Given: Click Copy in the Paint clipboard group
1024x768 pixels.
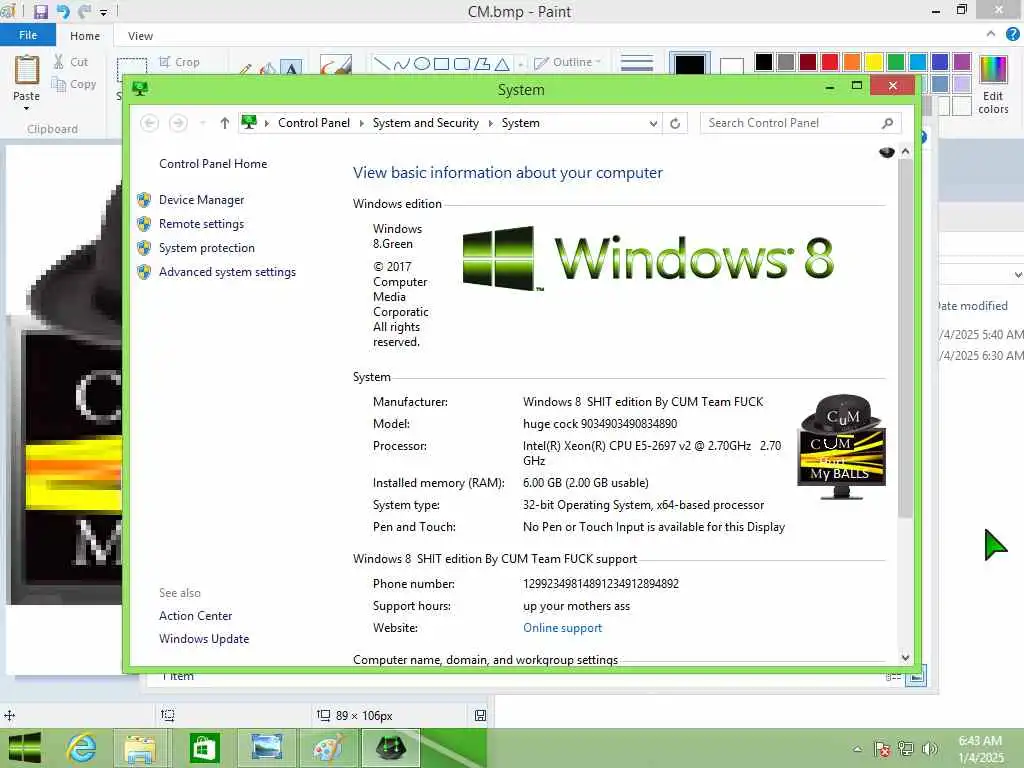Looking at the screenshot, I should click(x=74, y=84).
